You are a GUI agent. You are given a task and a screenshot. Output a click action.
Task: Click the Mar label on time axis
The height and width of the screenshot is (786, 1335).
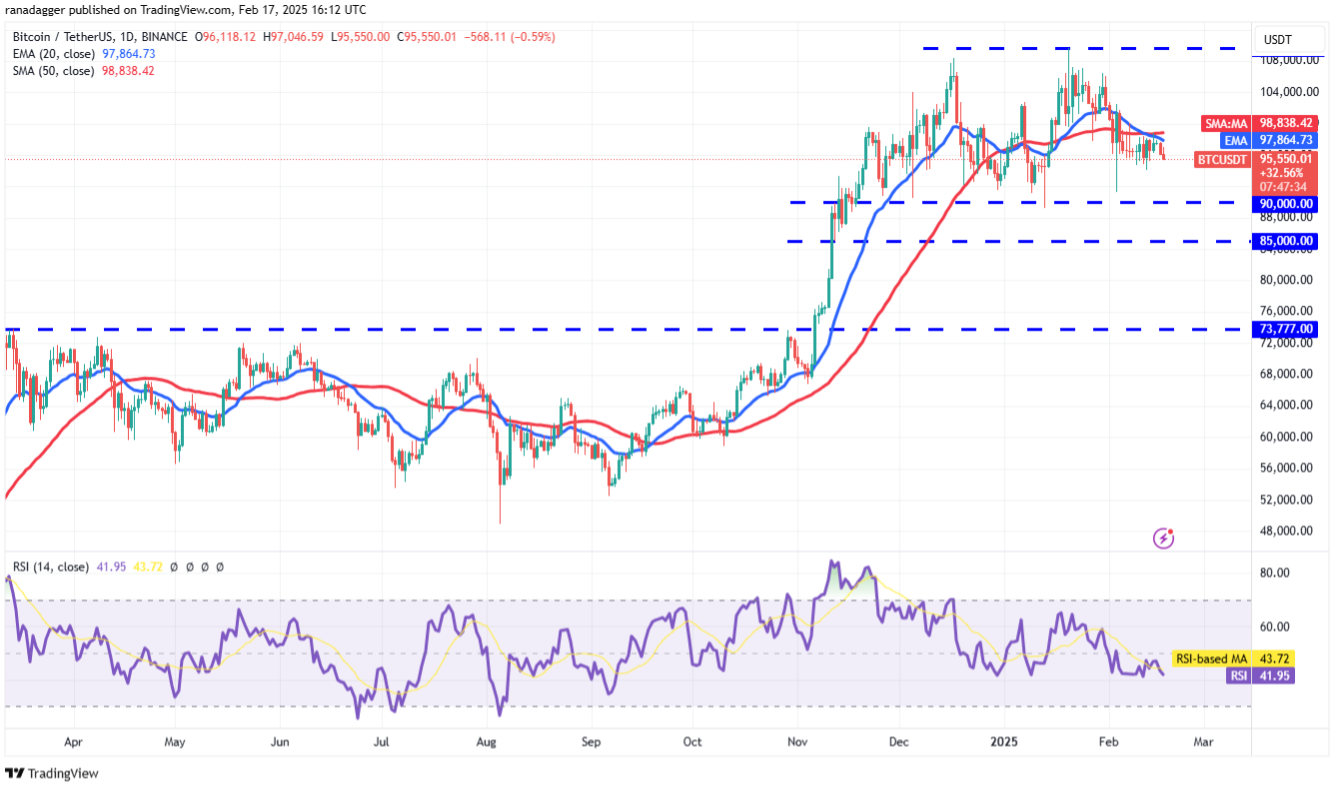(x=1204, y=743)
